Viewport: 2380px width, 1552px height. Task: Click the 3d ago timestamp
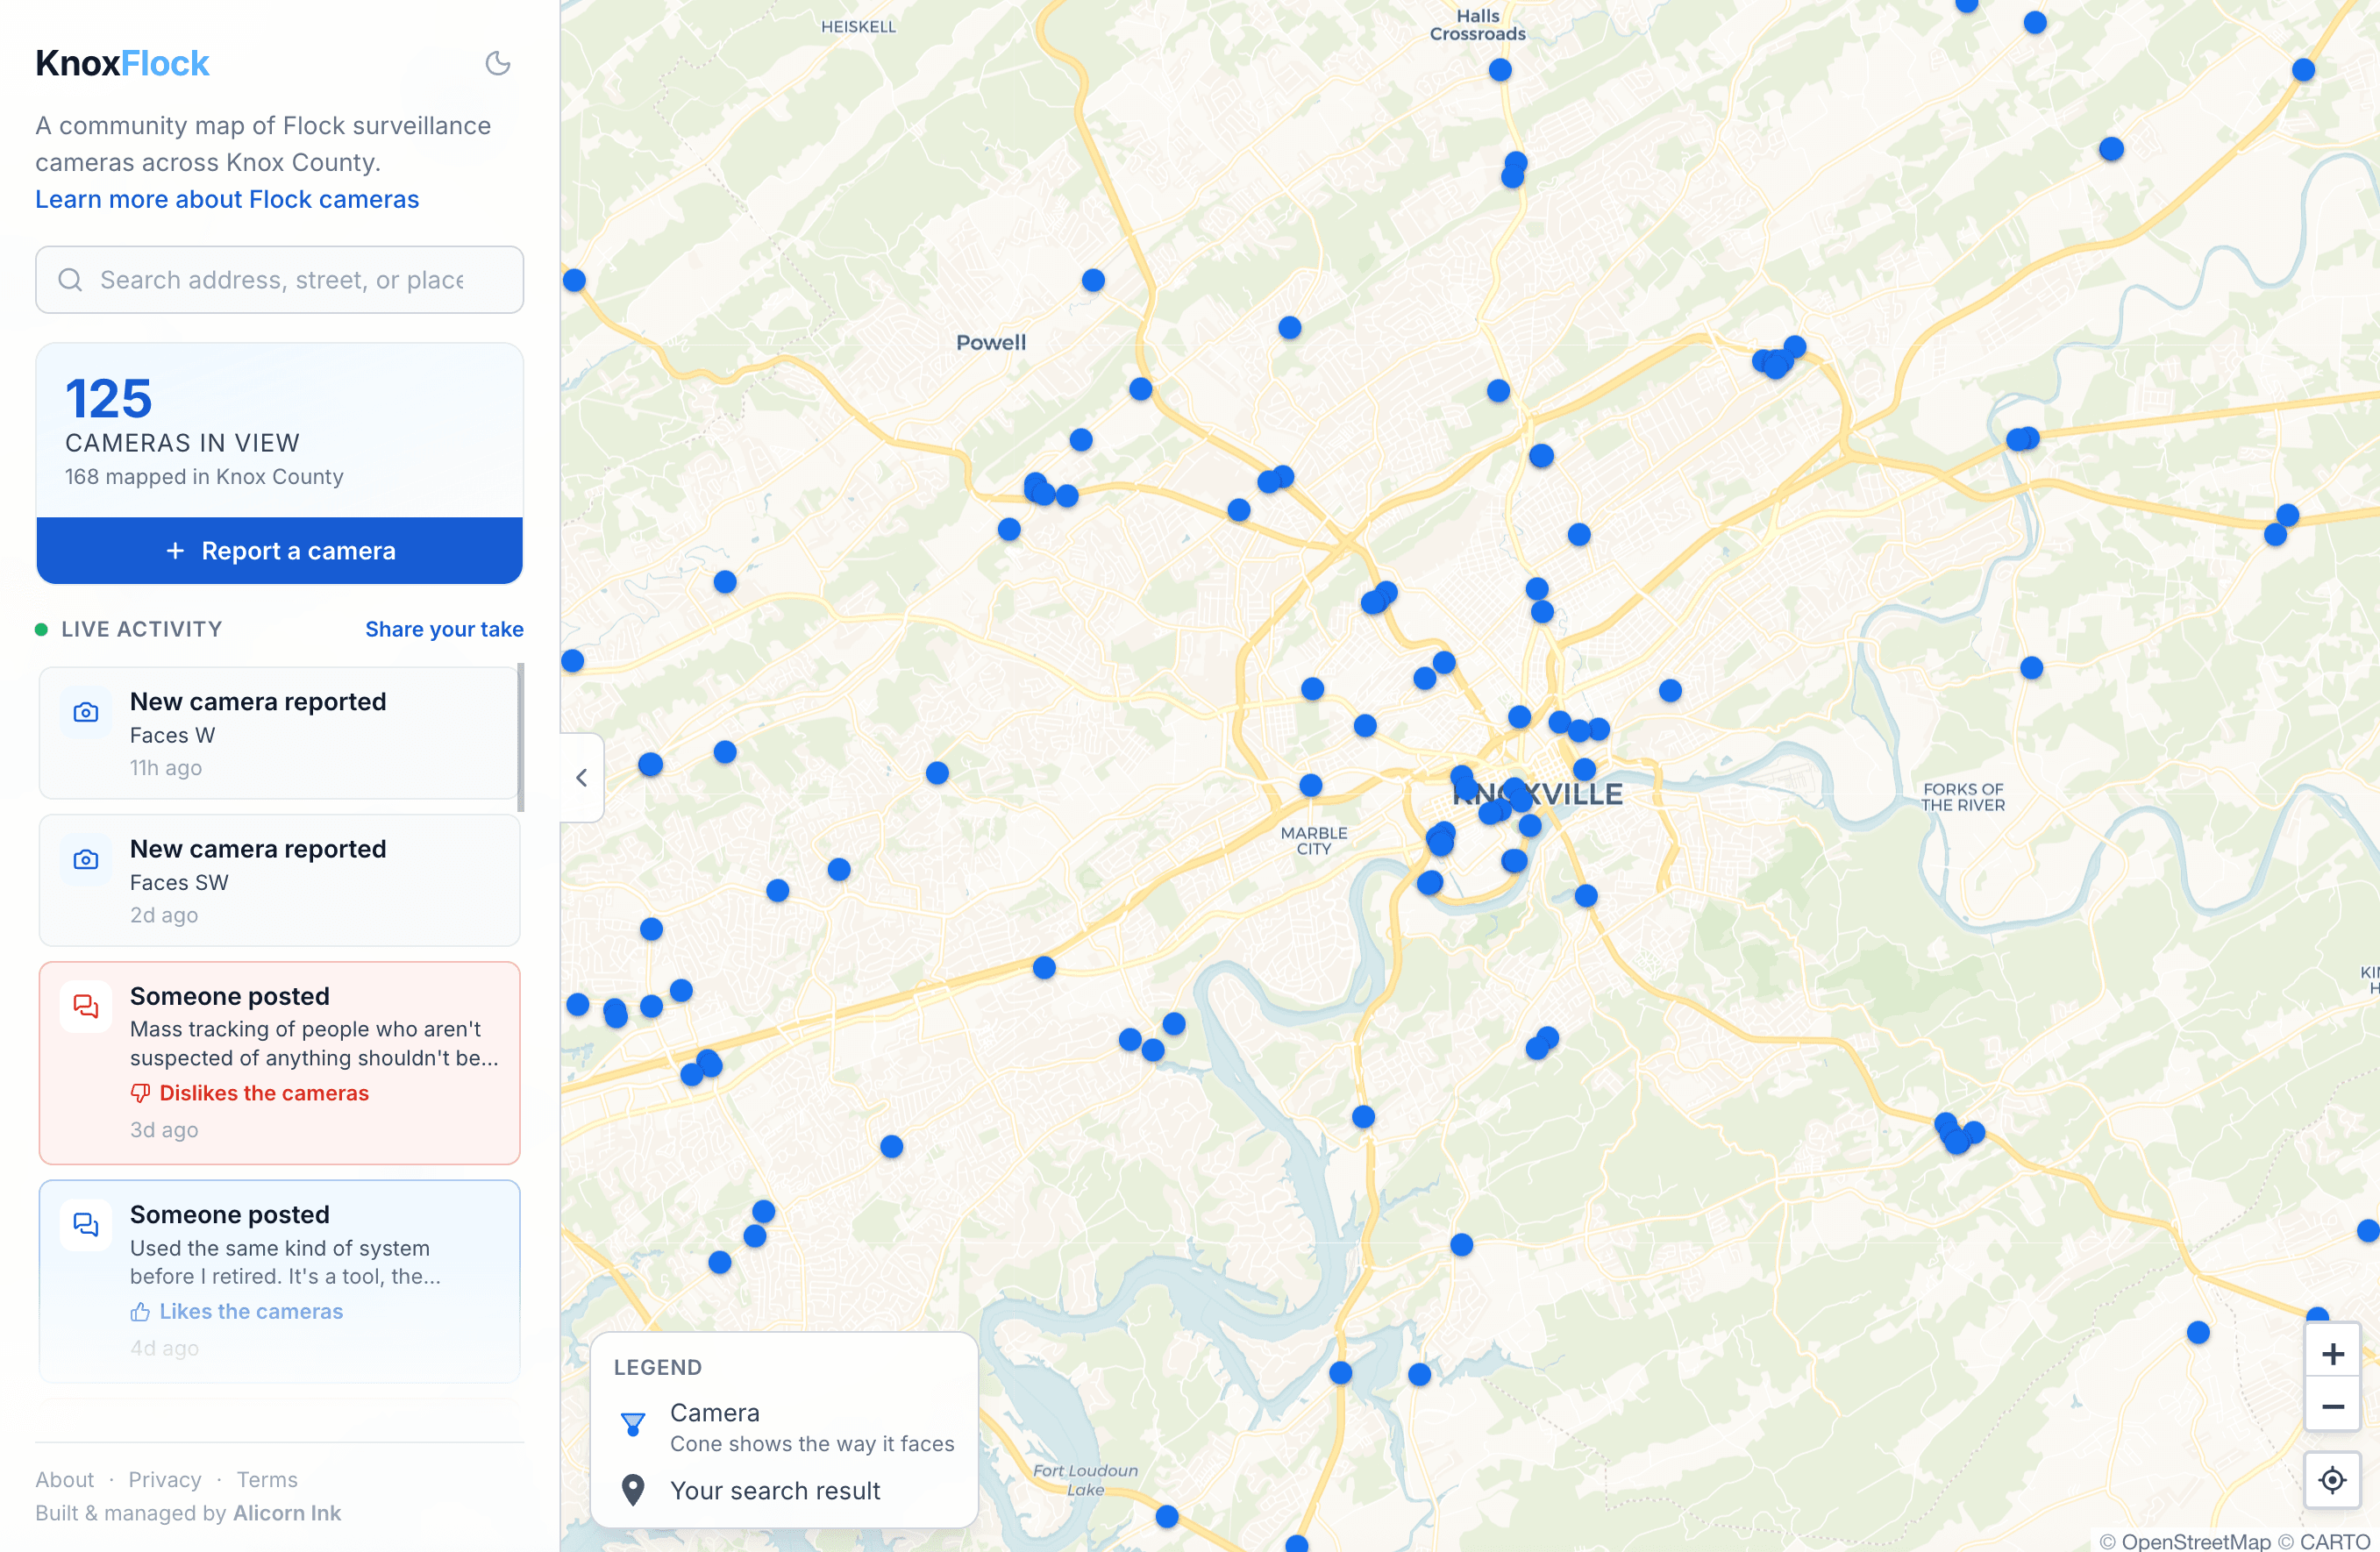click(x=164, y=1130)
